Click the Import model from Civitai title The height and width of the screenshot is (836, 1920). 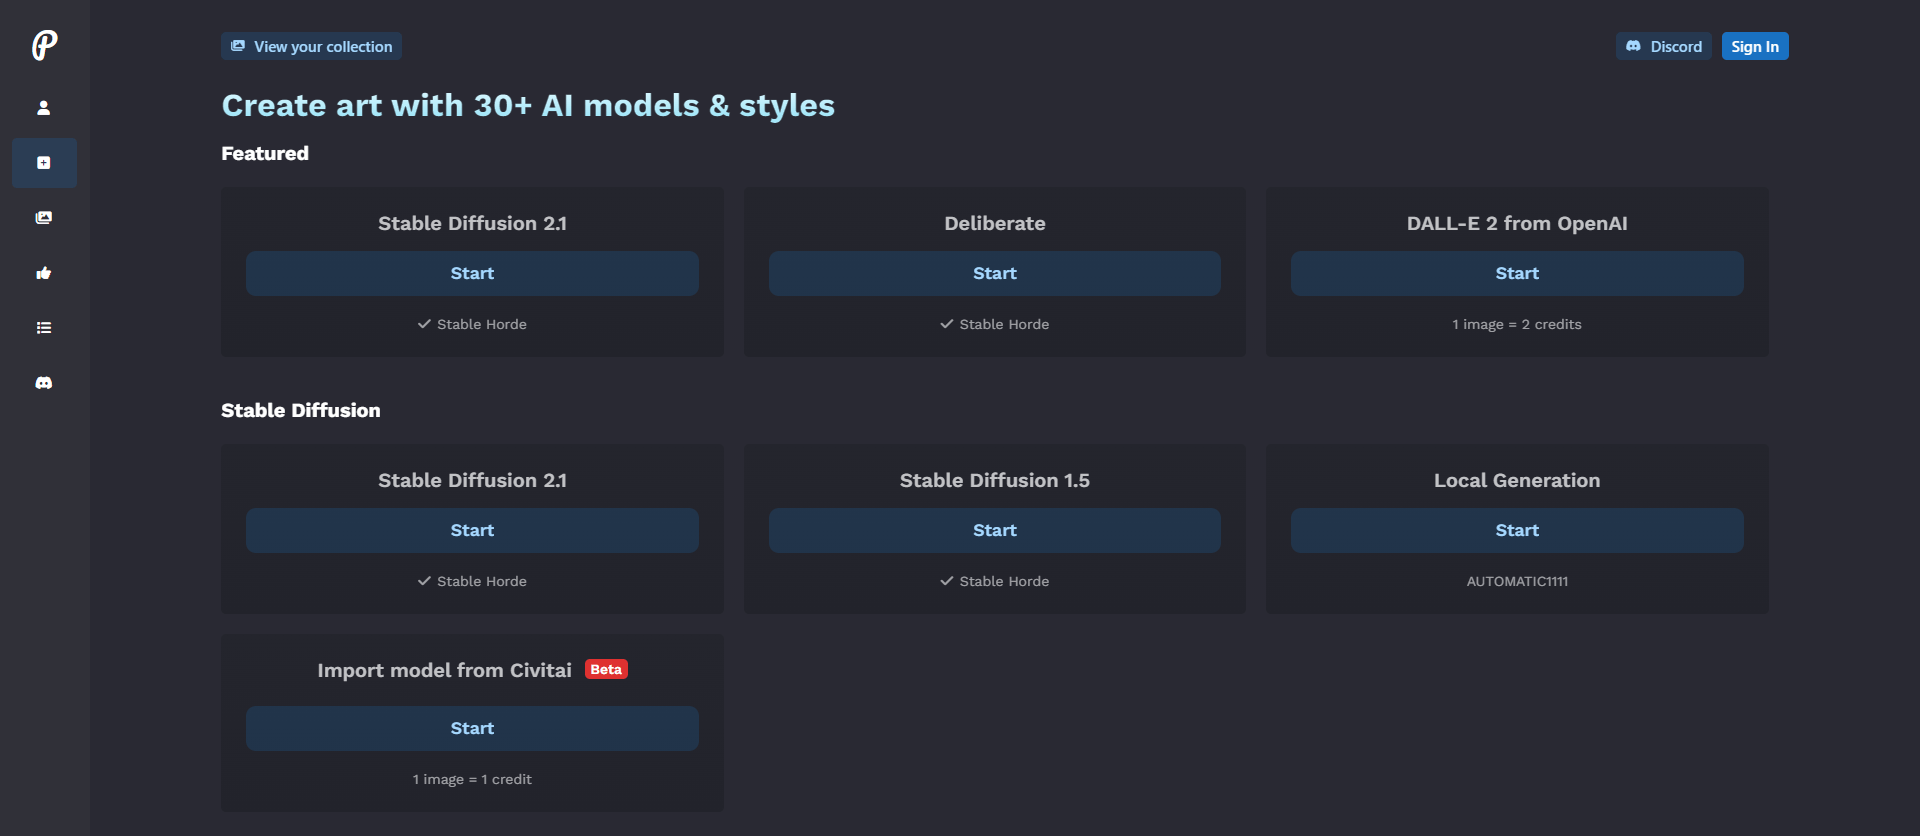[444, 670]
